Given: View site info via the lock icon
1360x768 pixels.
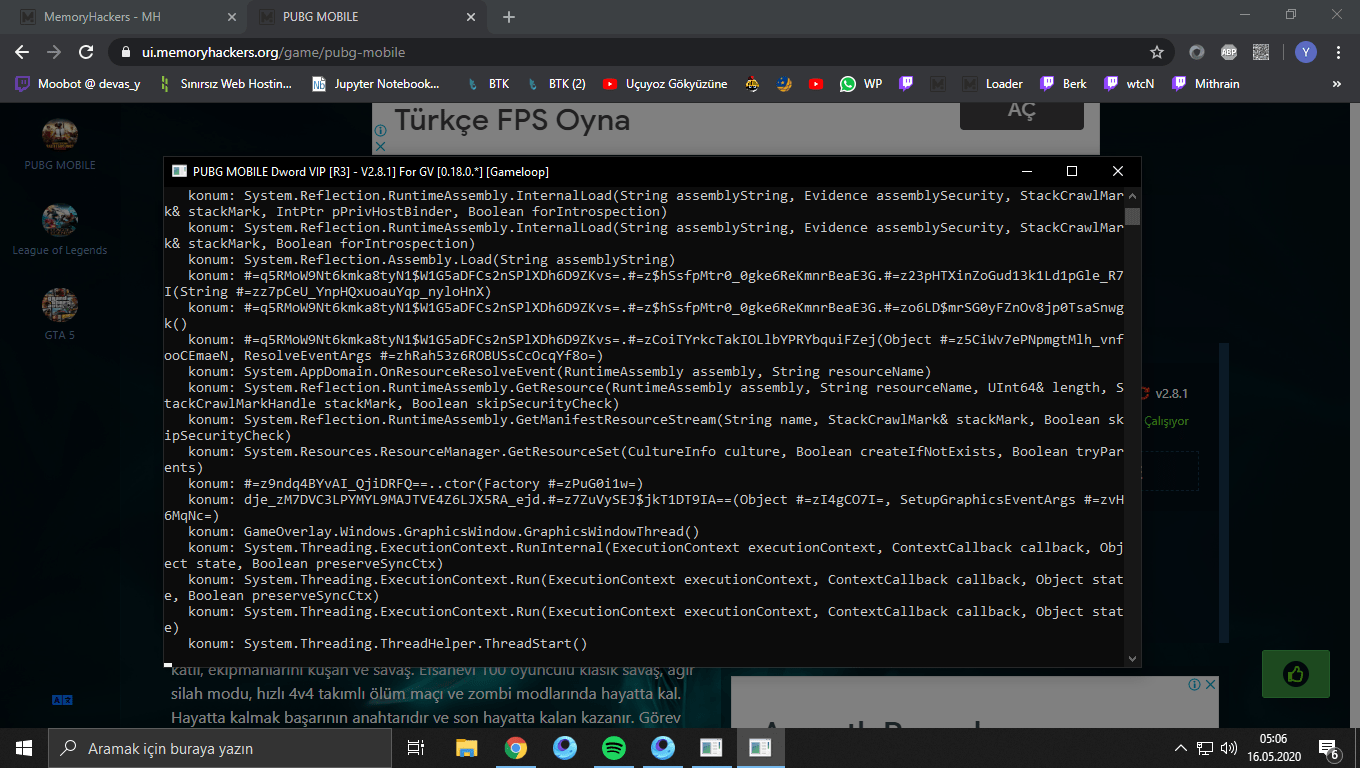Looking at the screenshot, I should (126, 52).
